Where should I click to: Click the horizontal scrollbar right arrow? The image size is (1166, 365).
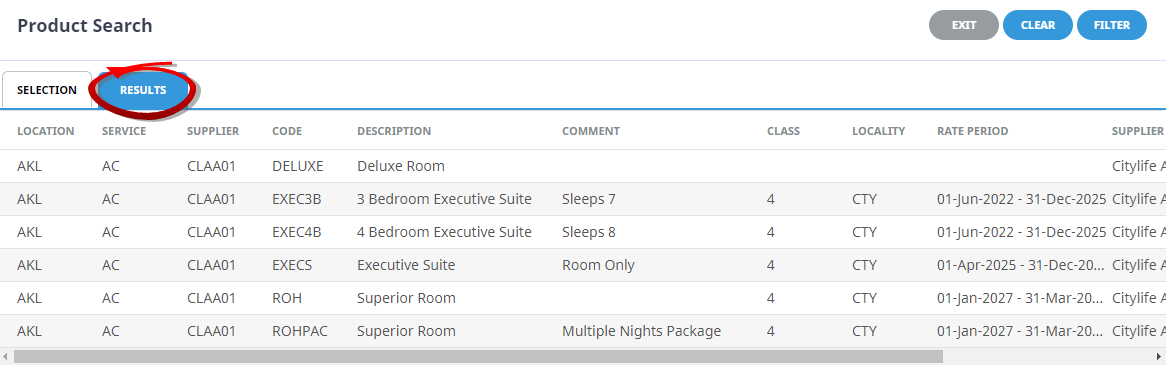1159,356
